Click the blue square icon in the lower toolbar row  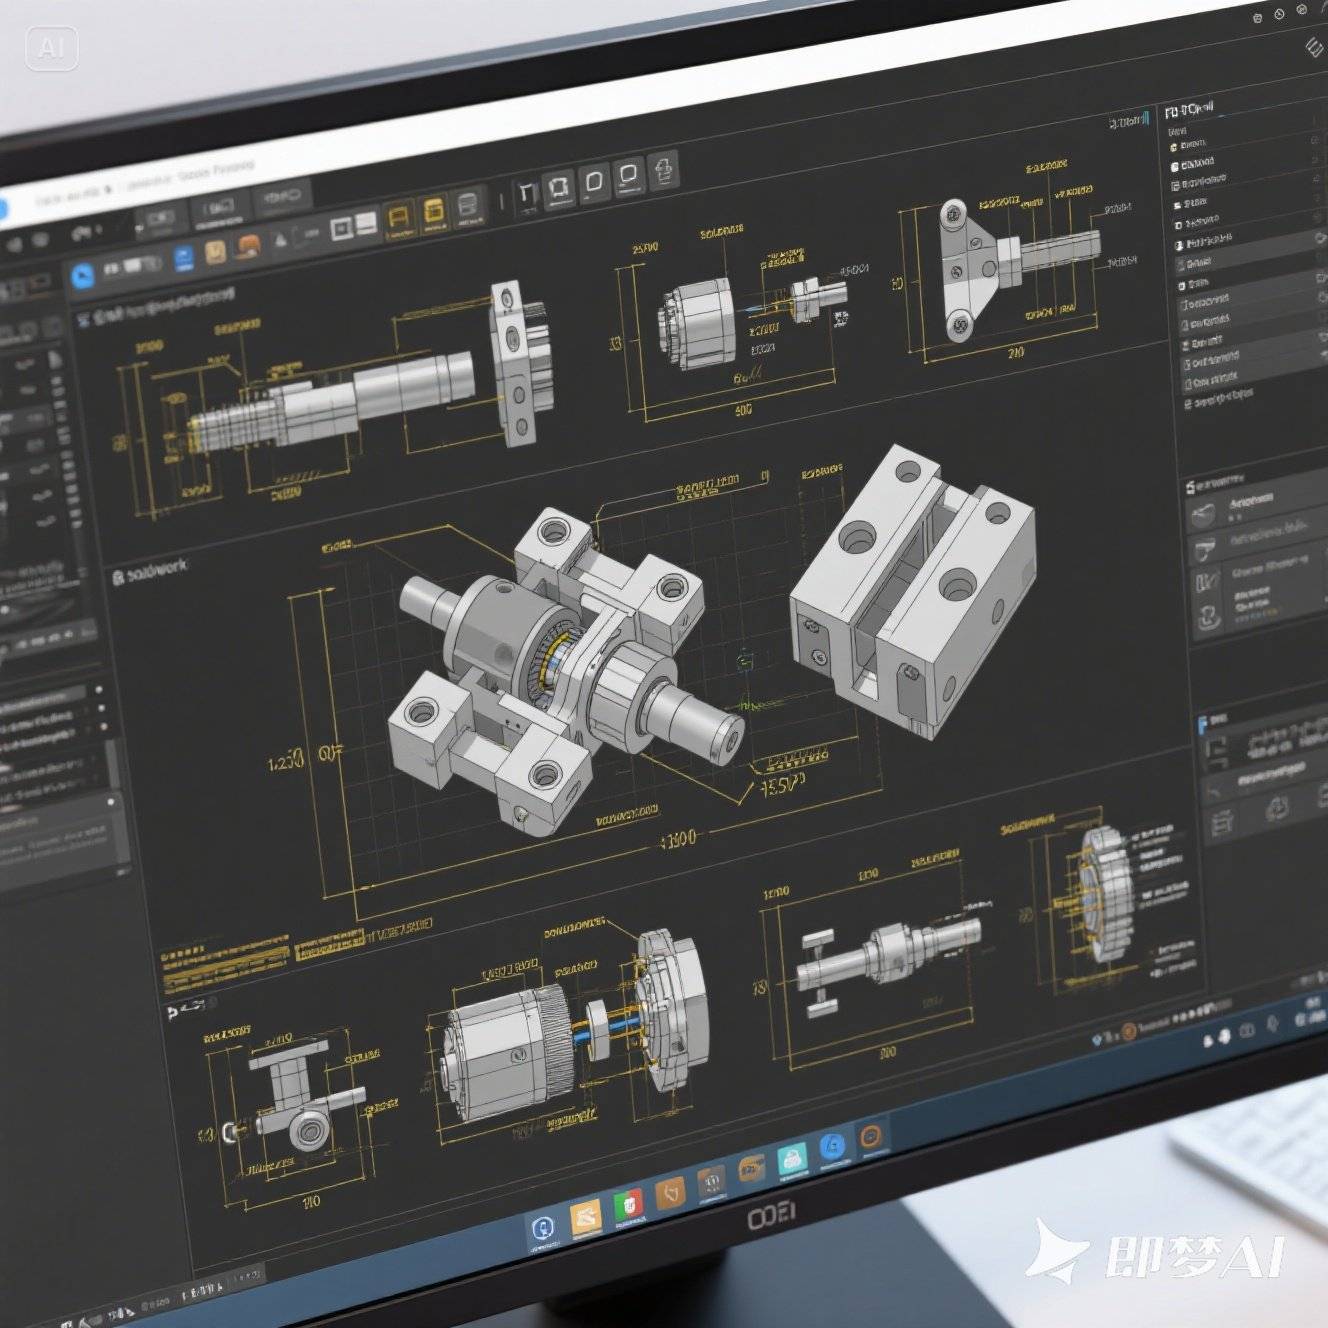tap(184, 259)
